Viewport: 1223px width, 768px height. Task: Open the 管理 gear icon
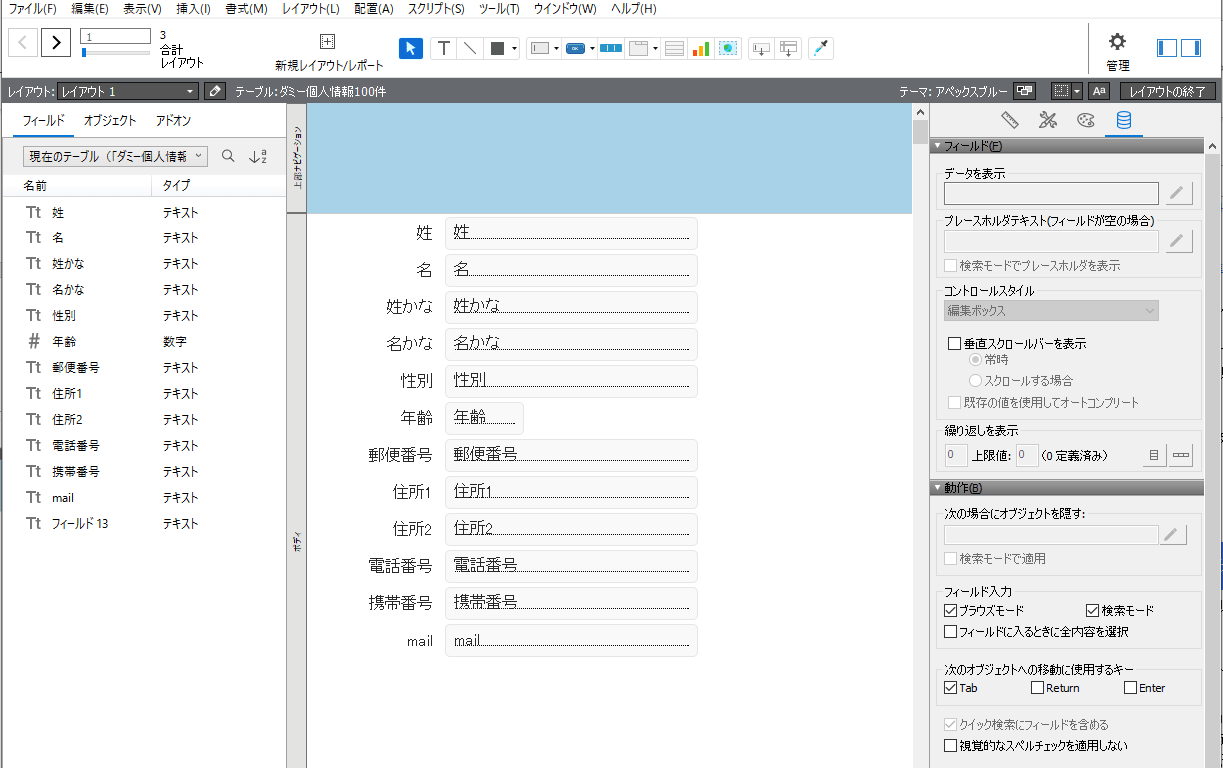click(1118, 41)
